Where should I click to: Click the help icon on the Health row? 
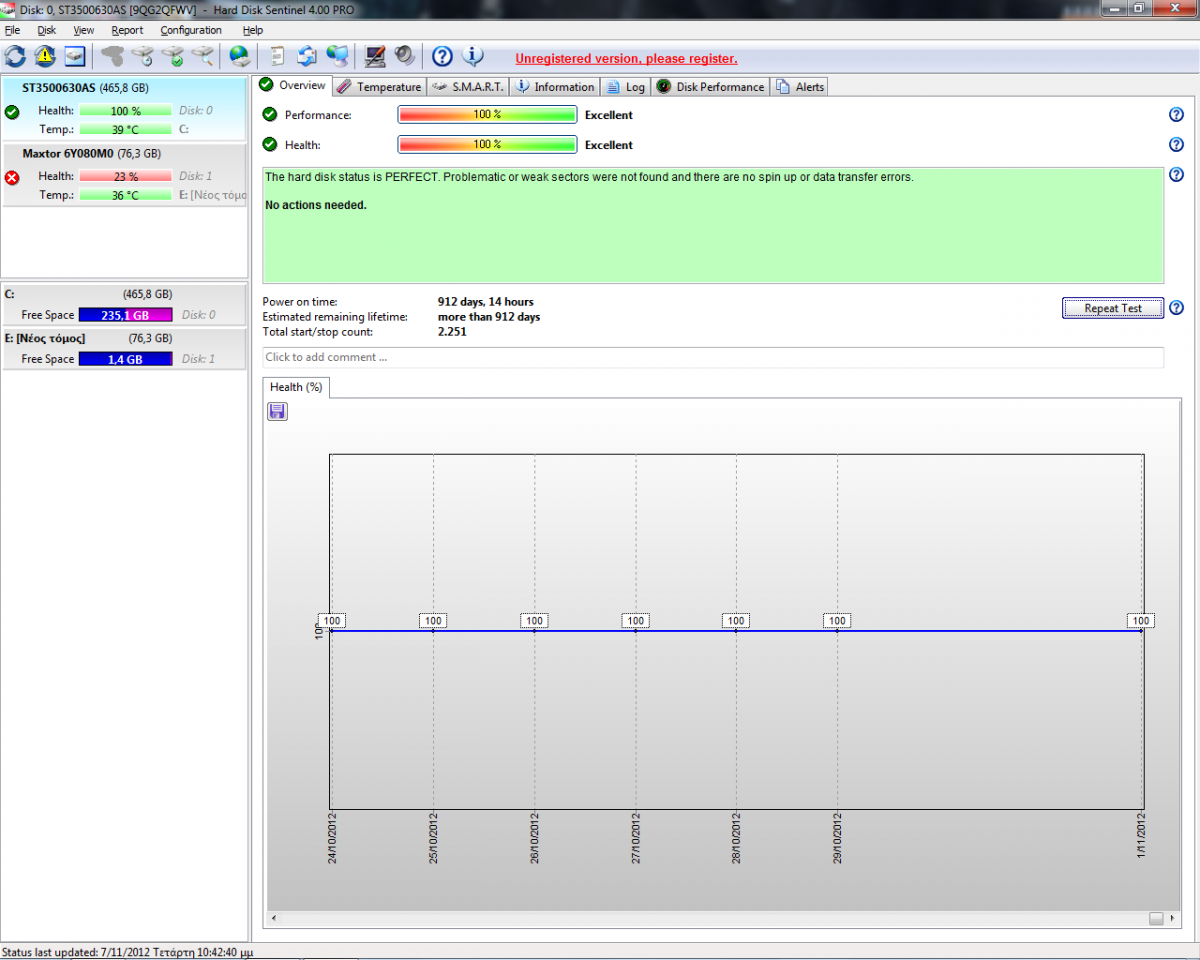tap(1176, 145)
